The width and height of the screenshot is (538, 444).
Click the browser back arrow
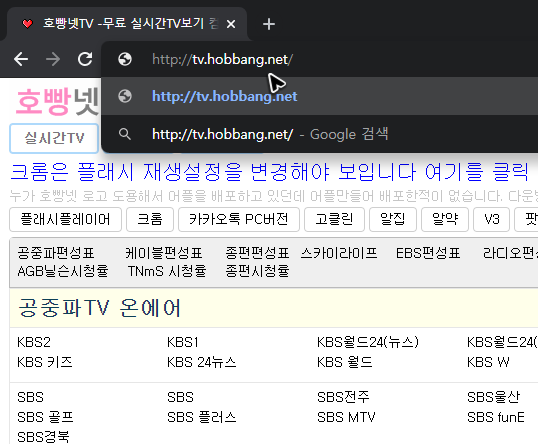coord(21,59)
